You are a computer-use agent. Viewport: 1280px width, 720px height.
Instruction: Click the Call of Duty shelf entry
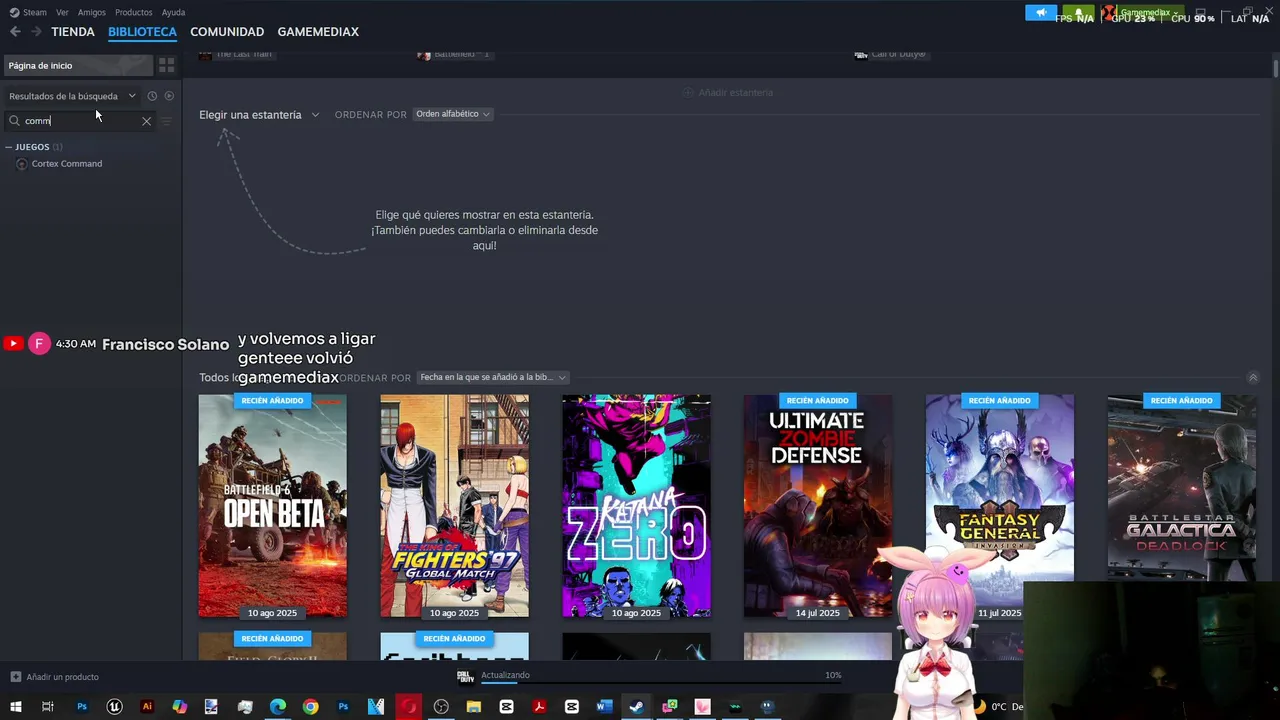tap(891, 54)
